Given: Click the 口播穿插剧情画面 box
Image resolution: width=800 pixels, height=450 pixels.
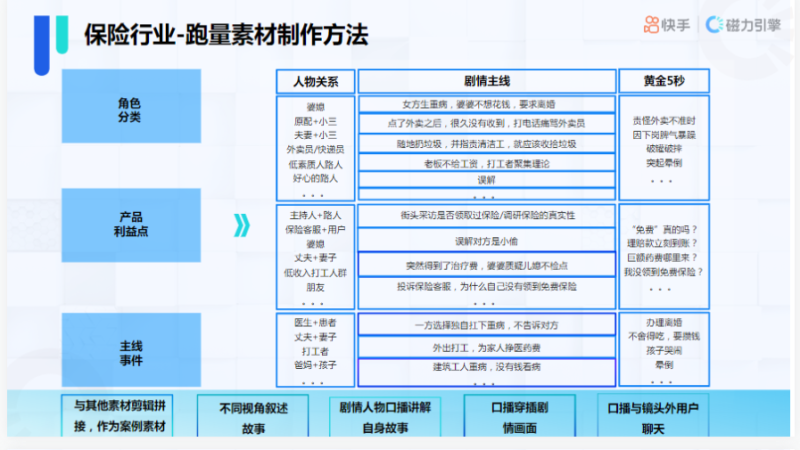Looking at the screenshot, I should click(519, 415).
